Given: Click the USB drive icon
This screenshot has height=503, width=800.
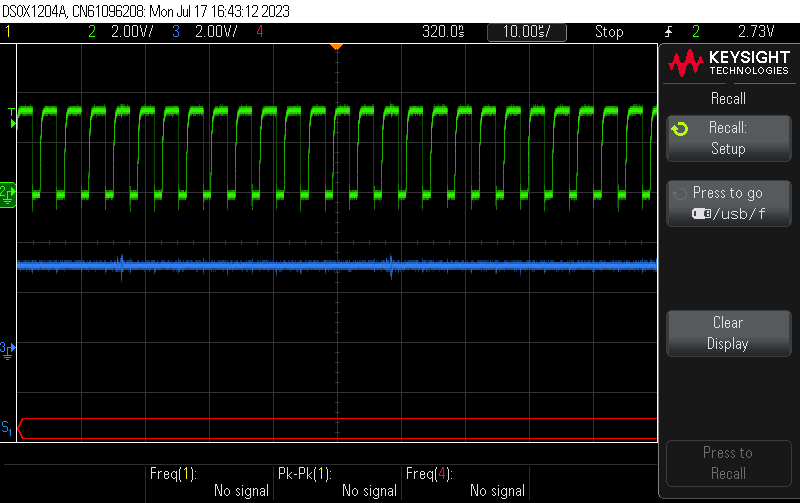Looking at the screenshot, I should 702,213.
